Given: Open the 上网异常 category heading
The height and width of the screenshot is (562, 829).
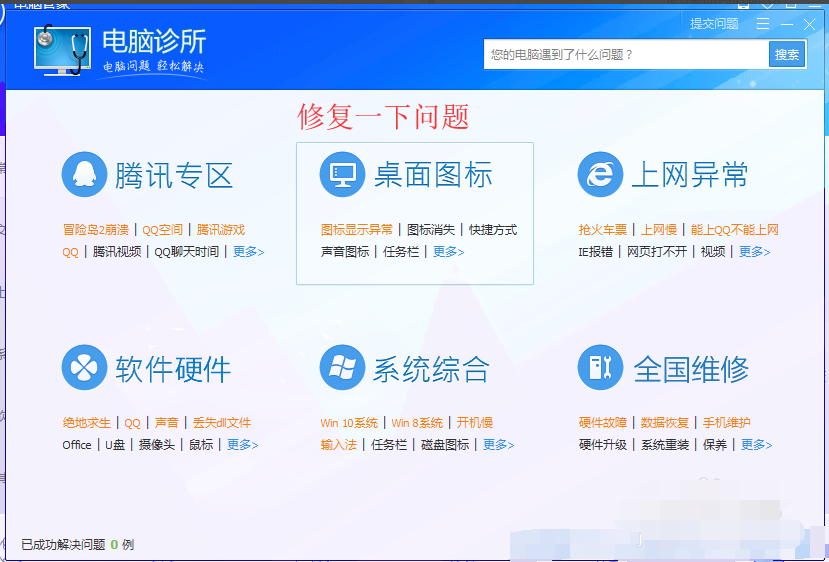Looking at the screenshot, I should click(690, 175).
